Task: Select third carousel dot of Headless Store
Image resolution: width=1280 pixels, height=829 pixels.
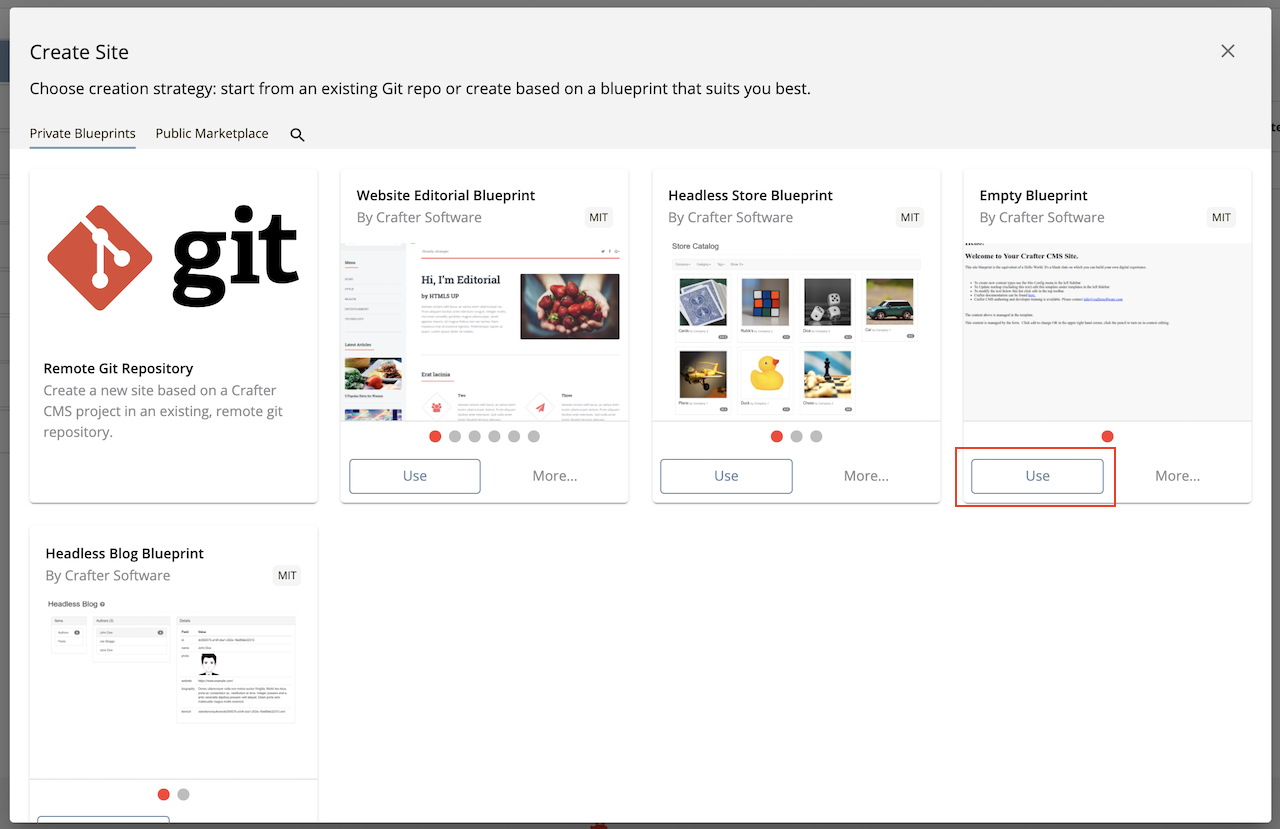Action: pyautogui.click(x=816, y=436)
